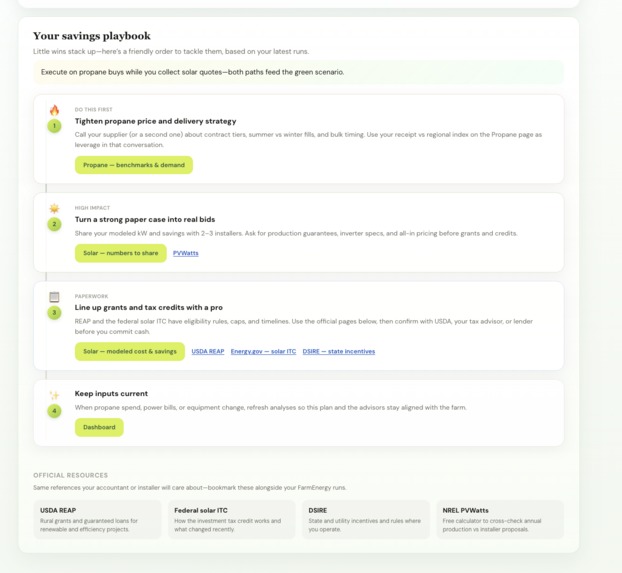Viewport: 622px width, 573px height.
Task: Open the USDA REAP link in step three
Action: (208, 352)
